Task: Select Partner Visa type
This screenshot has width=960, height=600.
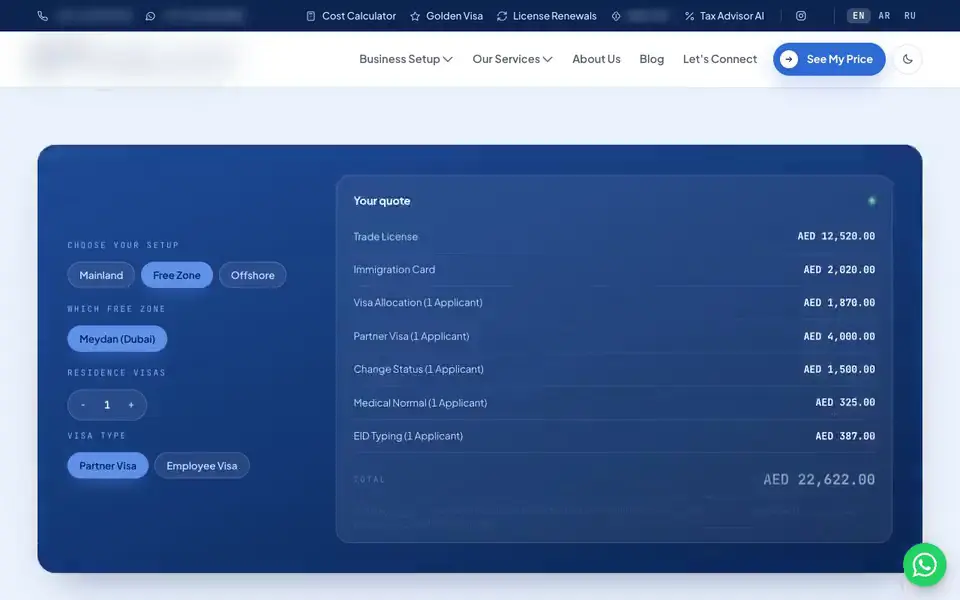Action: tap(108, 466)
